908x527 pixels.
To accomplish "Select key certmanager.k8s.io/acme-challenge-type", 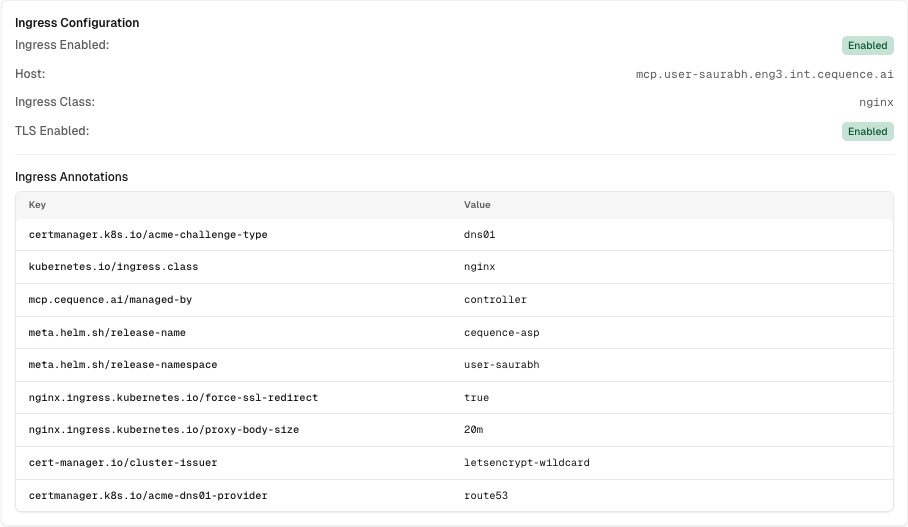I will click(148, 235).
